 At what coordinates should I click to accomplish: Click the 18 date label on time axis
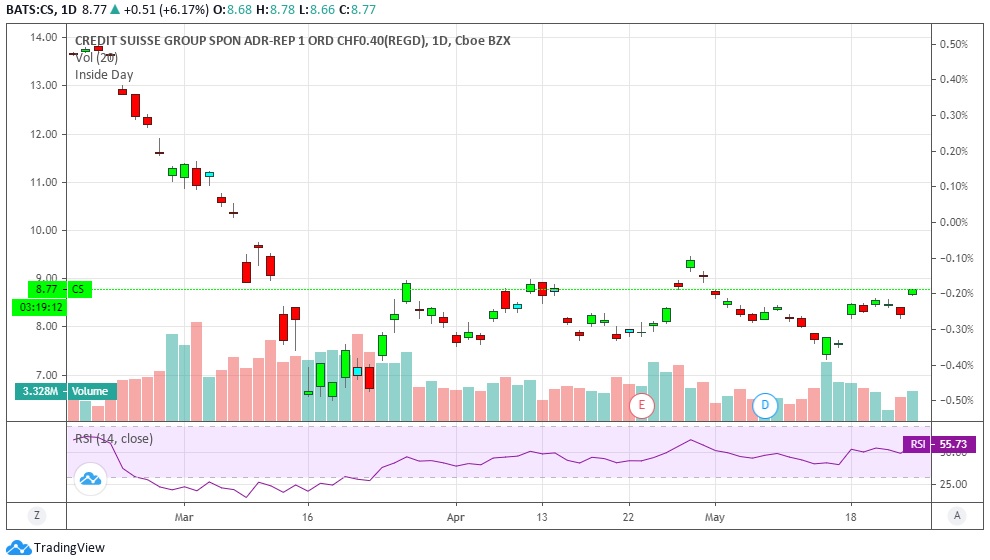[850, 517]
